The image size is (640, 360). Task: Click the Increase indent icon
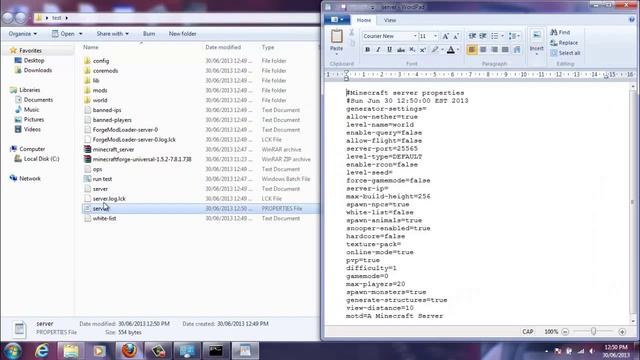click(x=483, y=36)
